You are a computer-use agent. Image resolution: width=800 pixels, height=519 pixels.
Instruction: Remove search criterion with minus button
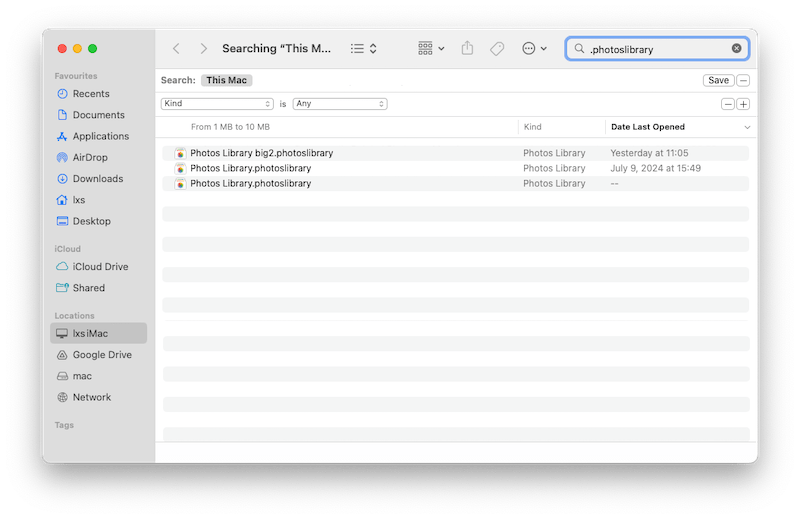[728, 104]
